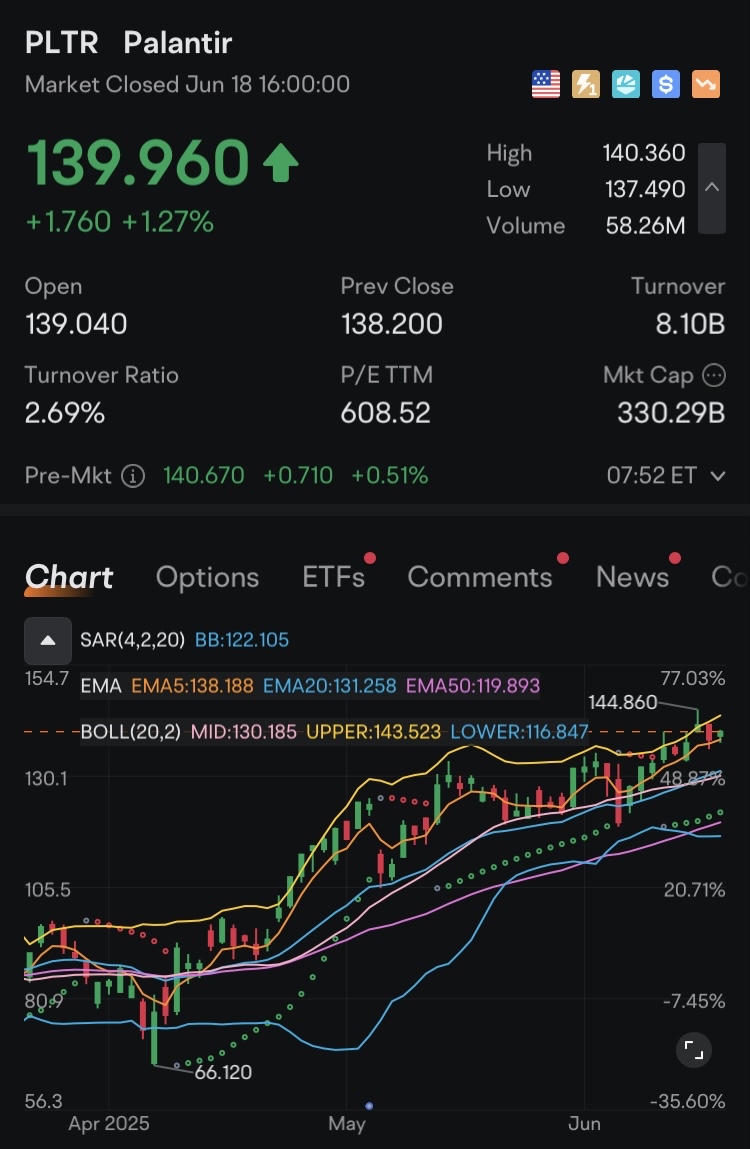Collapse the High/Low/Volume stats panel
Viewport: 750px width, 1149px height.
(x=712, y=188)
